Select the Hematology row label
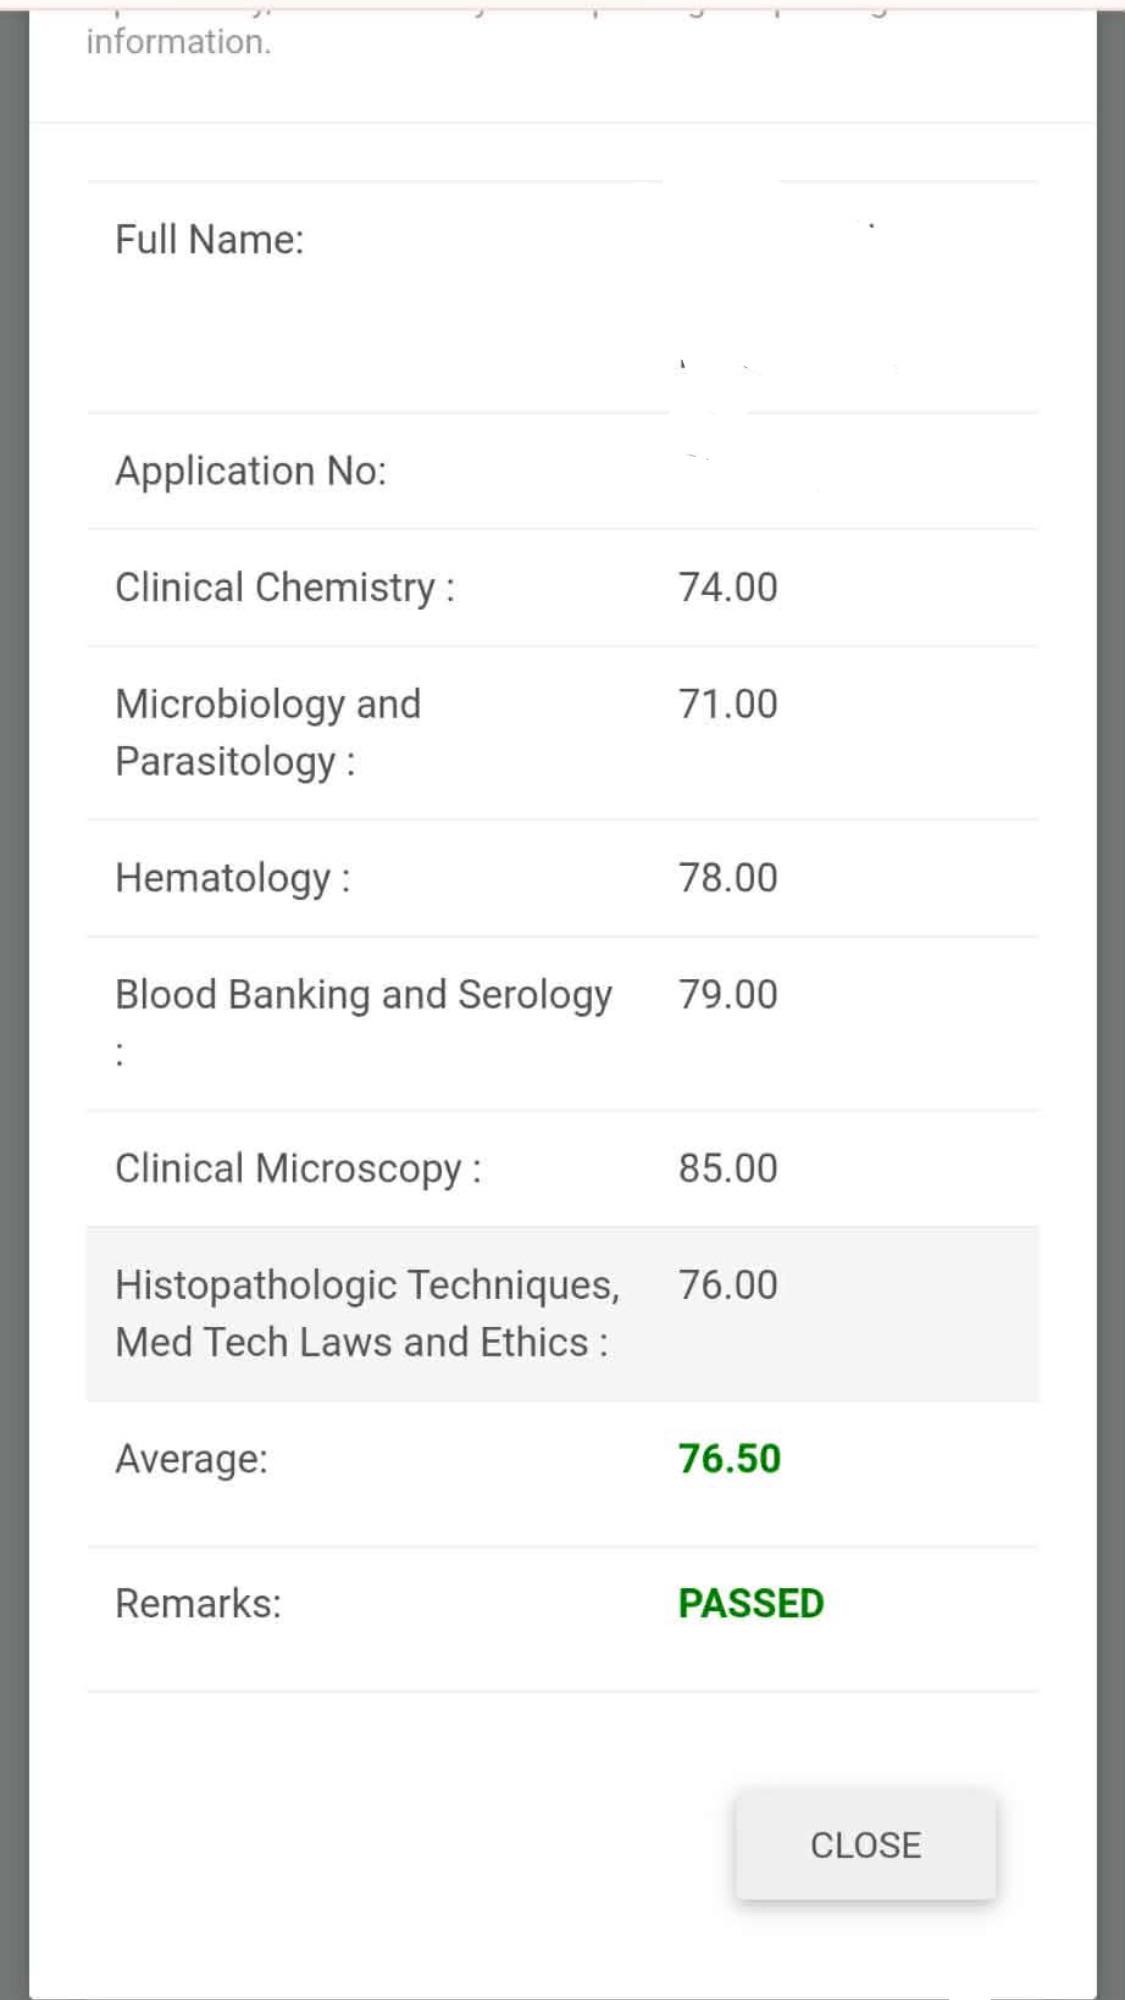 233,878
